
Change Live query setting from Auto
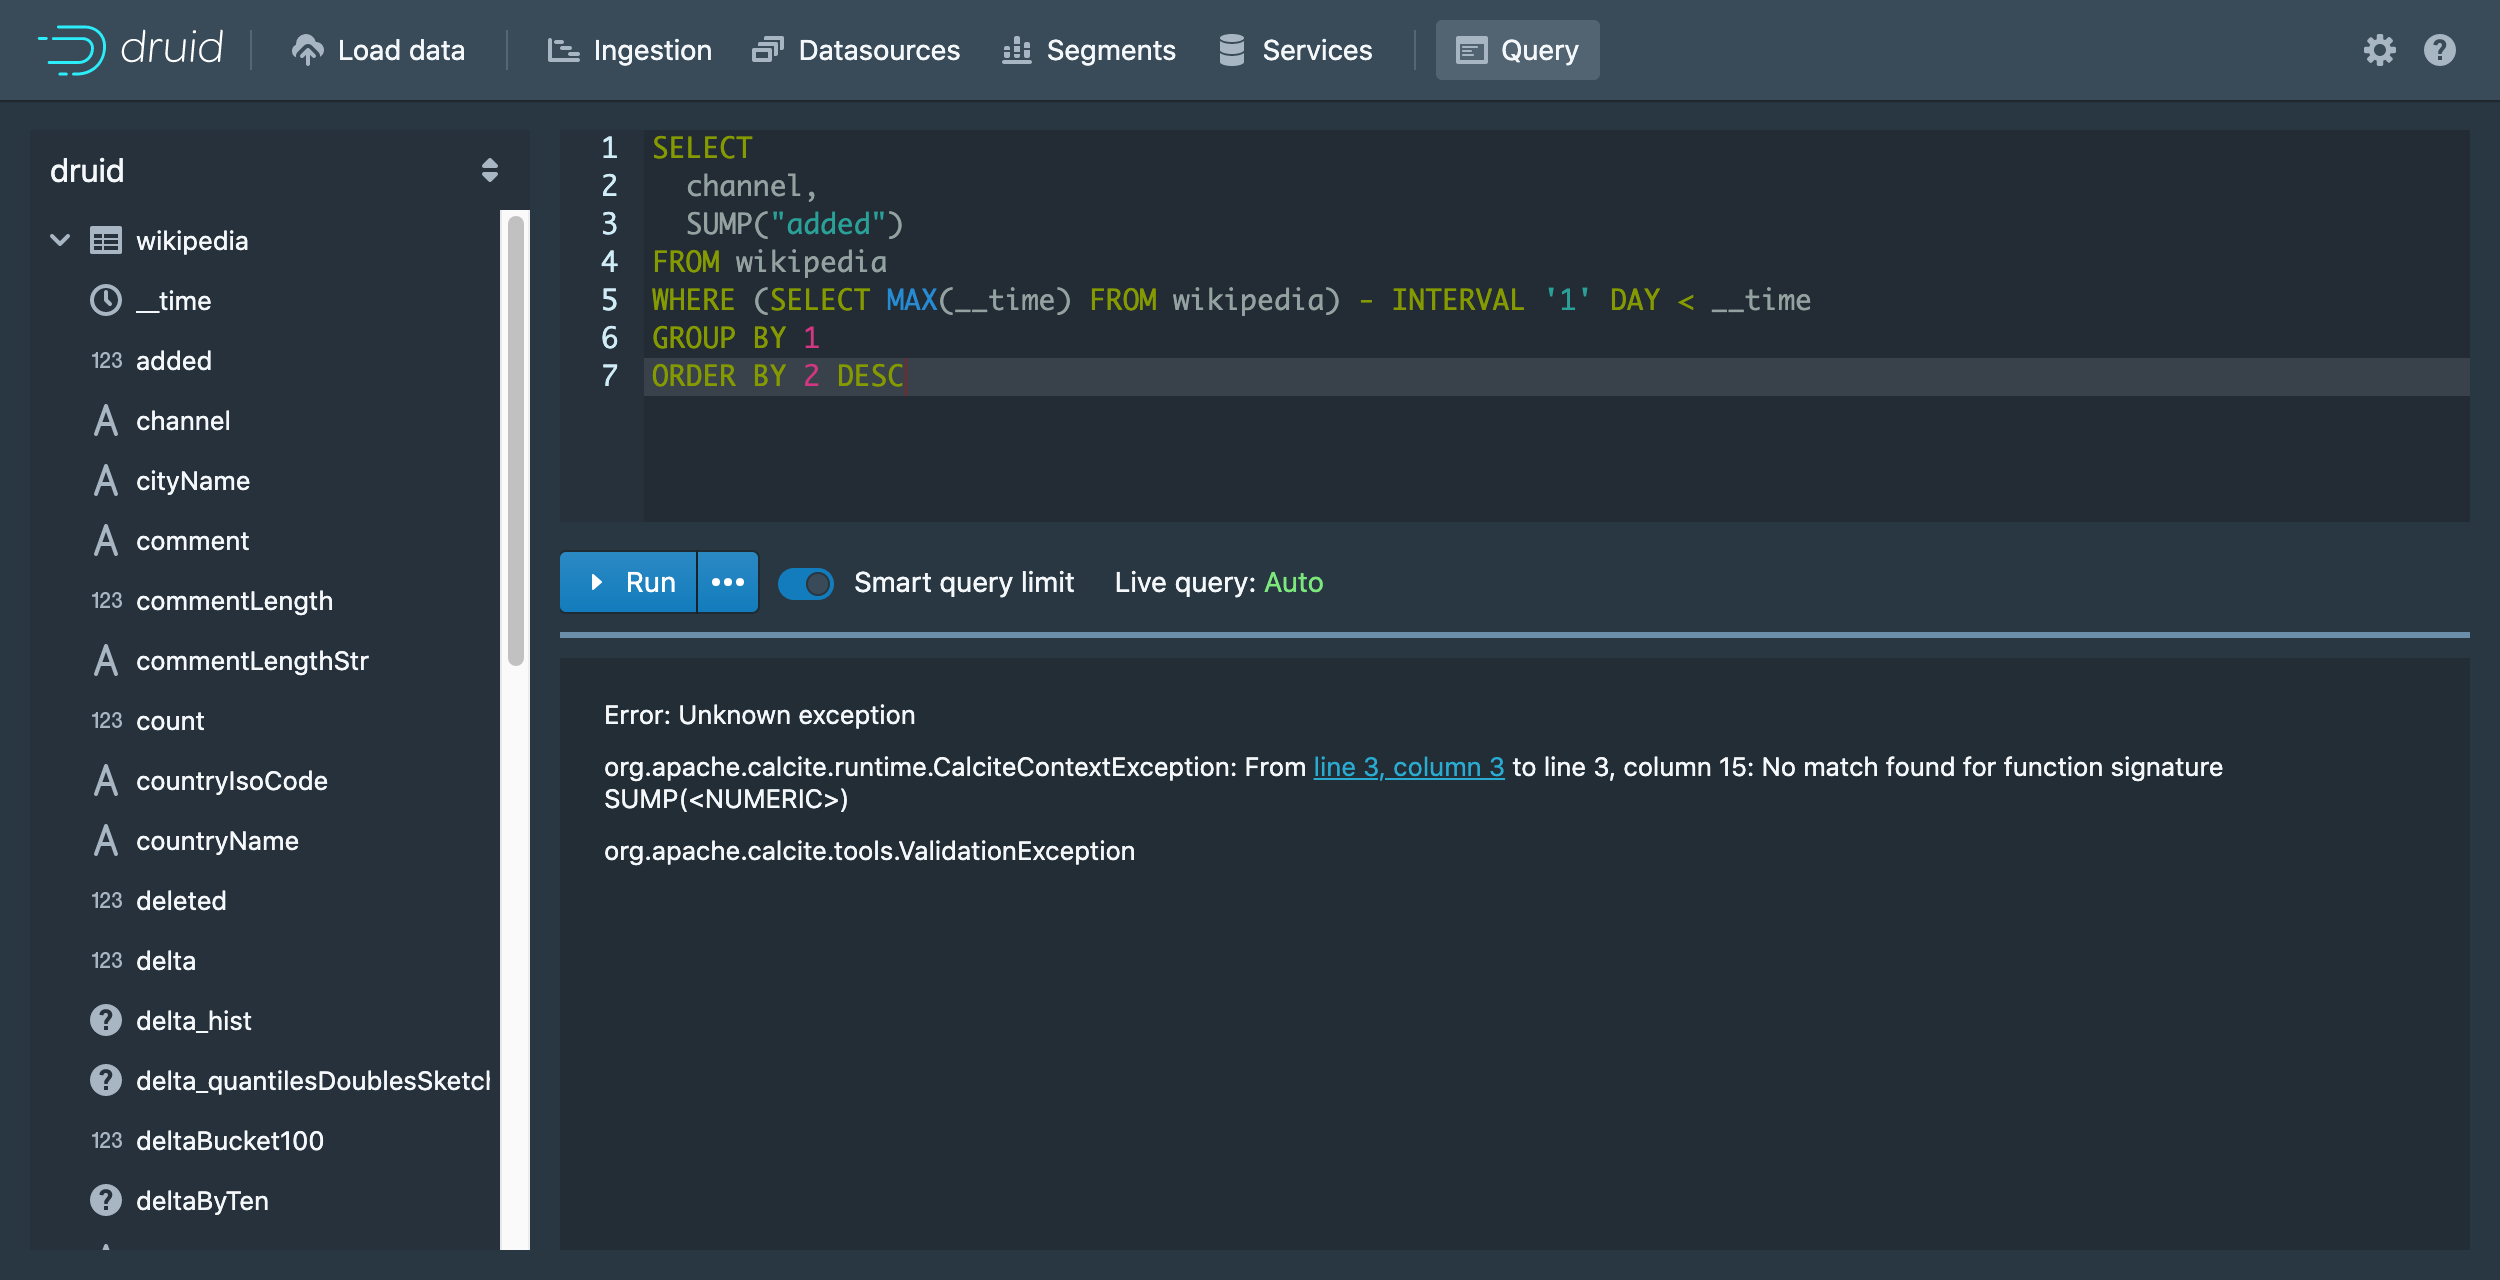pos(1293,582)
